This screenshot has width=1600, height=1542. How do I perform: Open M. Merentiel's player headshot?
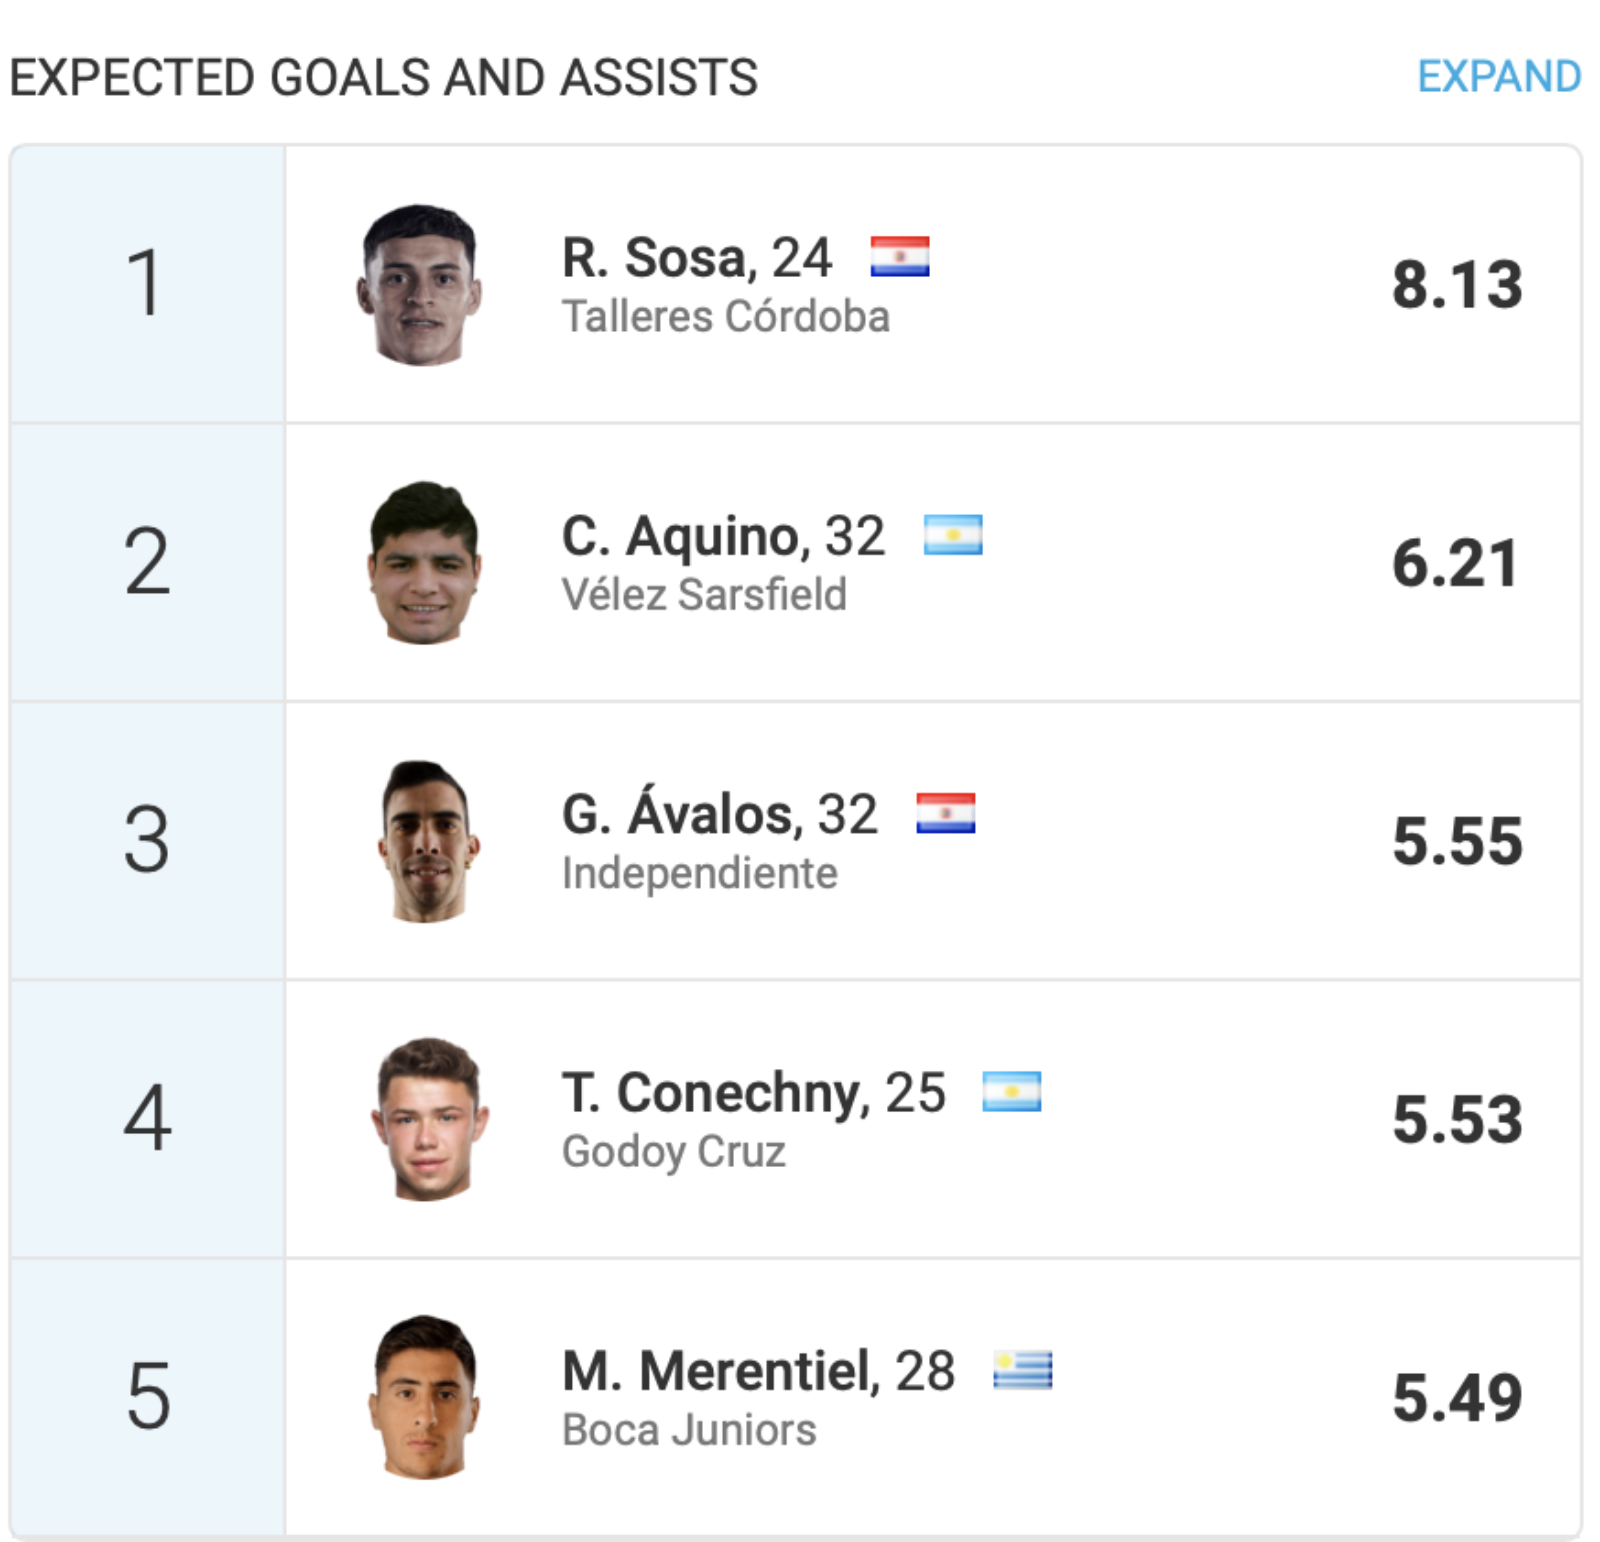(x=424, y=1397)
